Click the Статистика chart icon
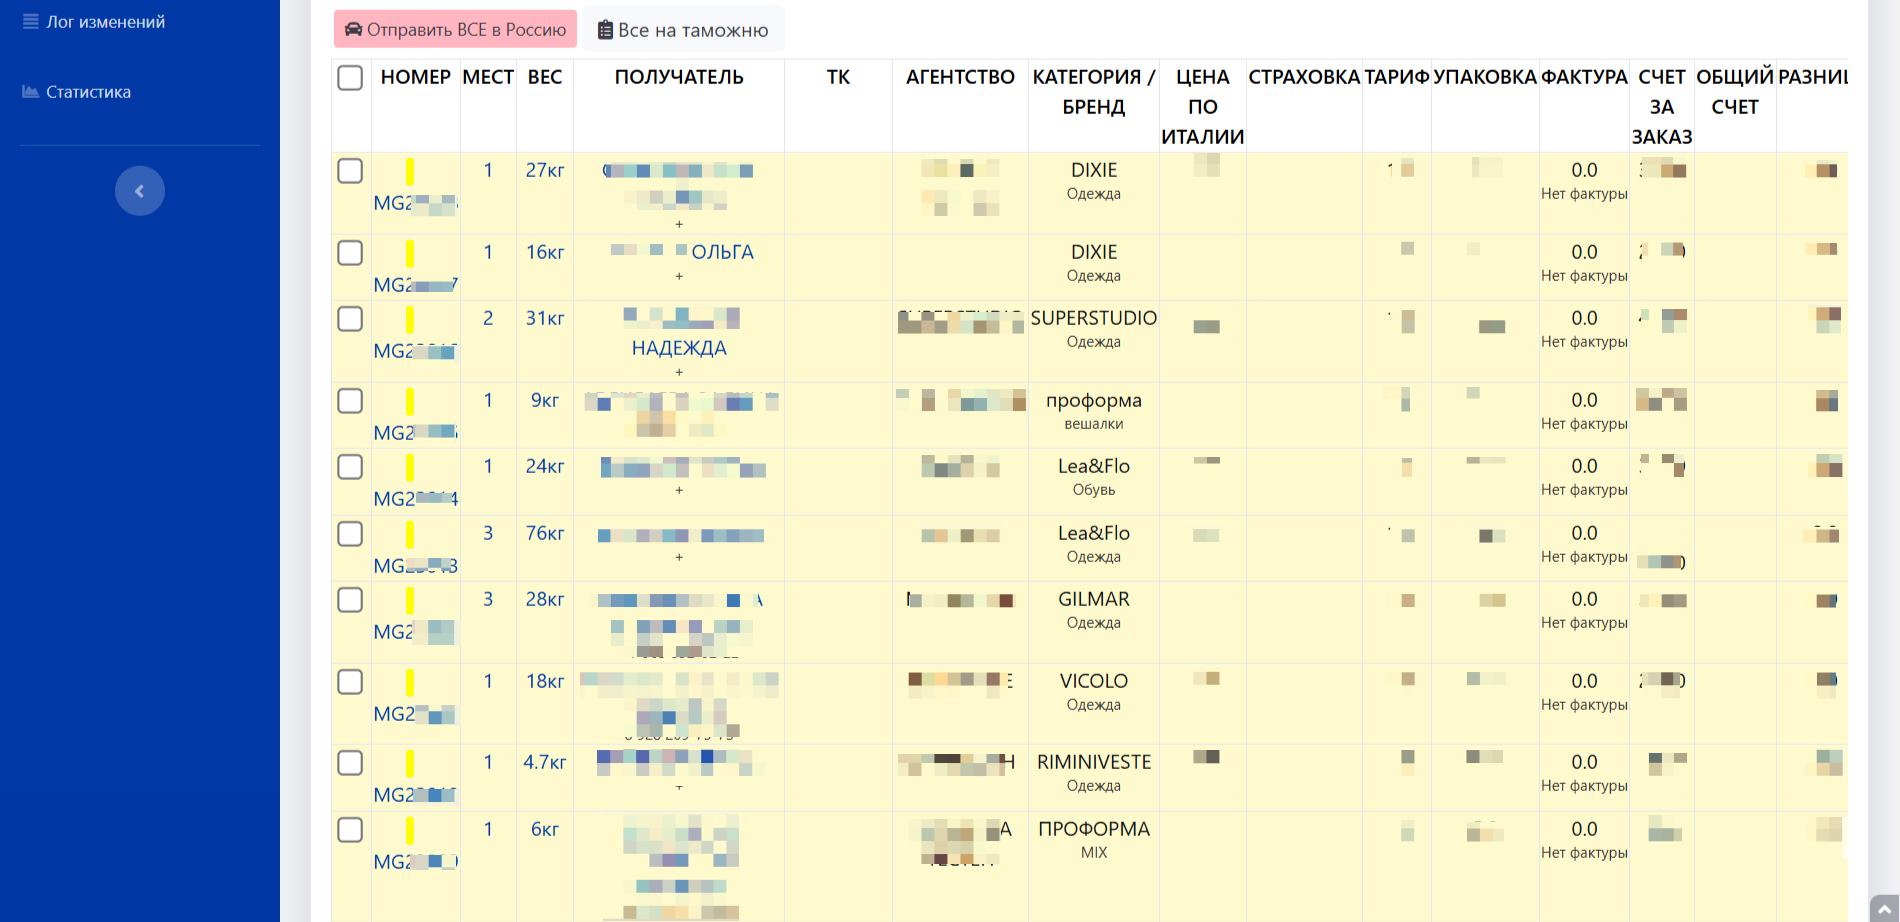 (31, 91)
